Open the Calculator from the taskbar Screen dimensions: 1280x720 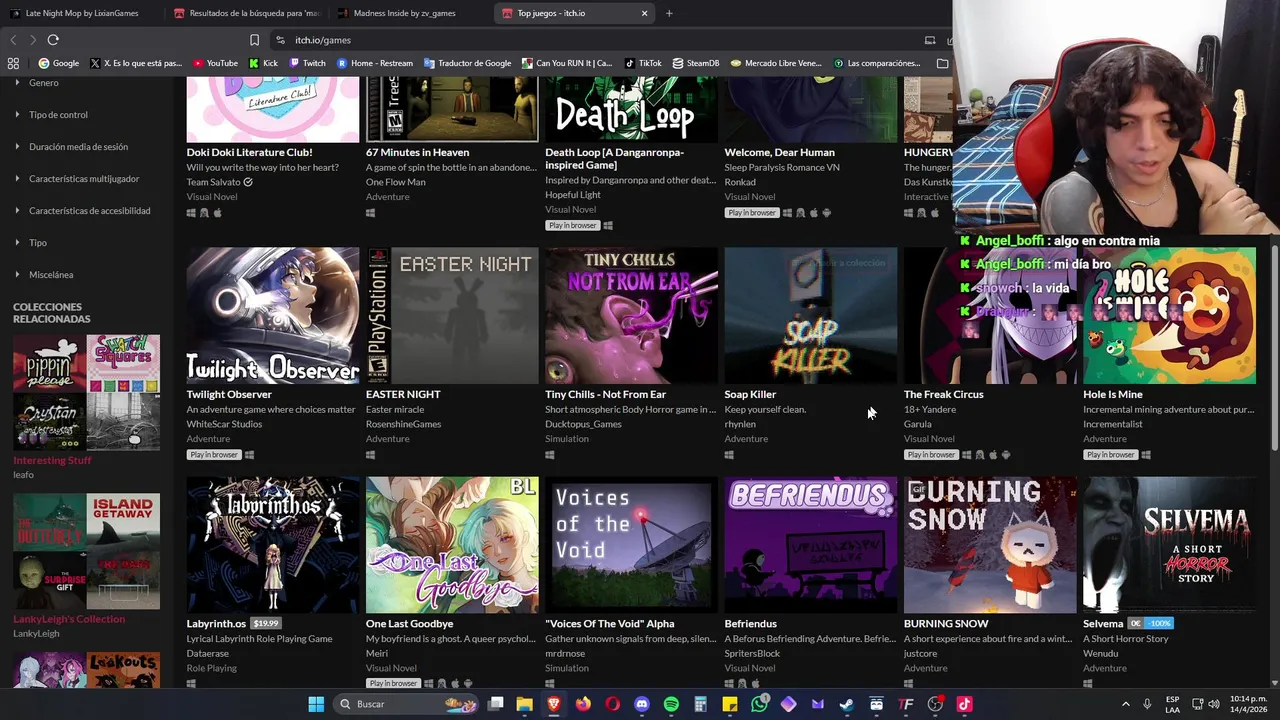[x=700, y=704]
